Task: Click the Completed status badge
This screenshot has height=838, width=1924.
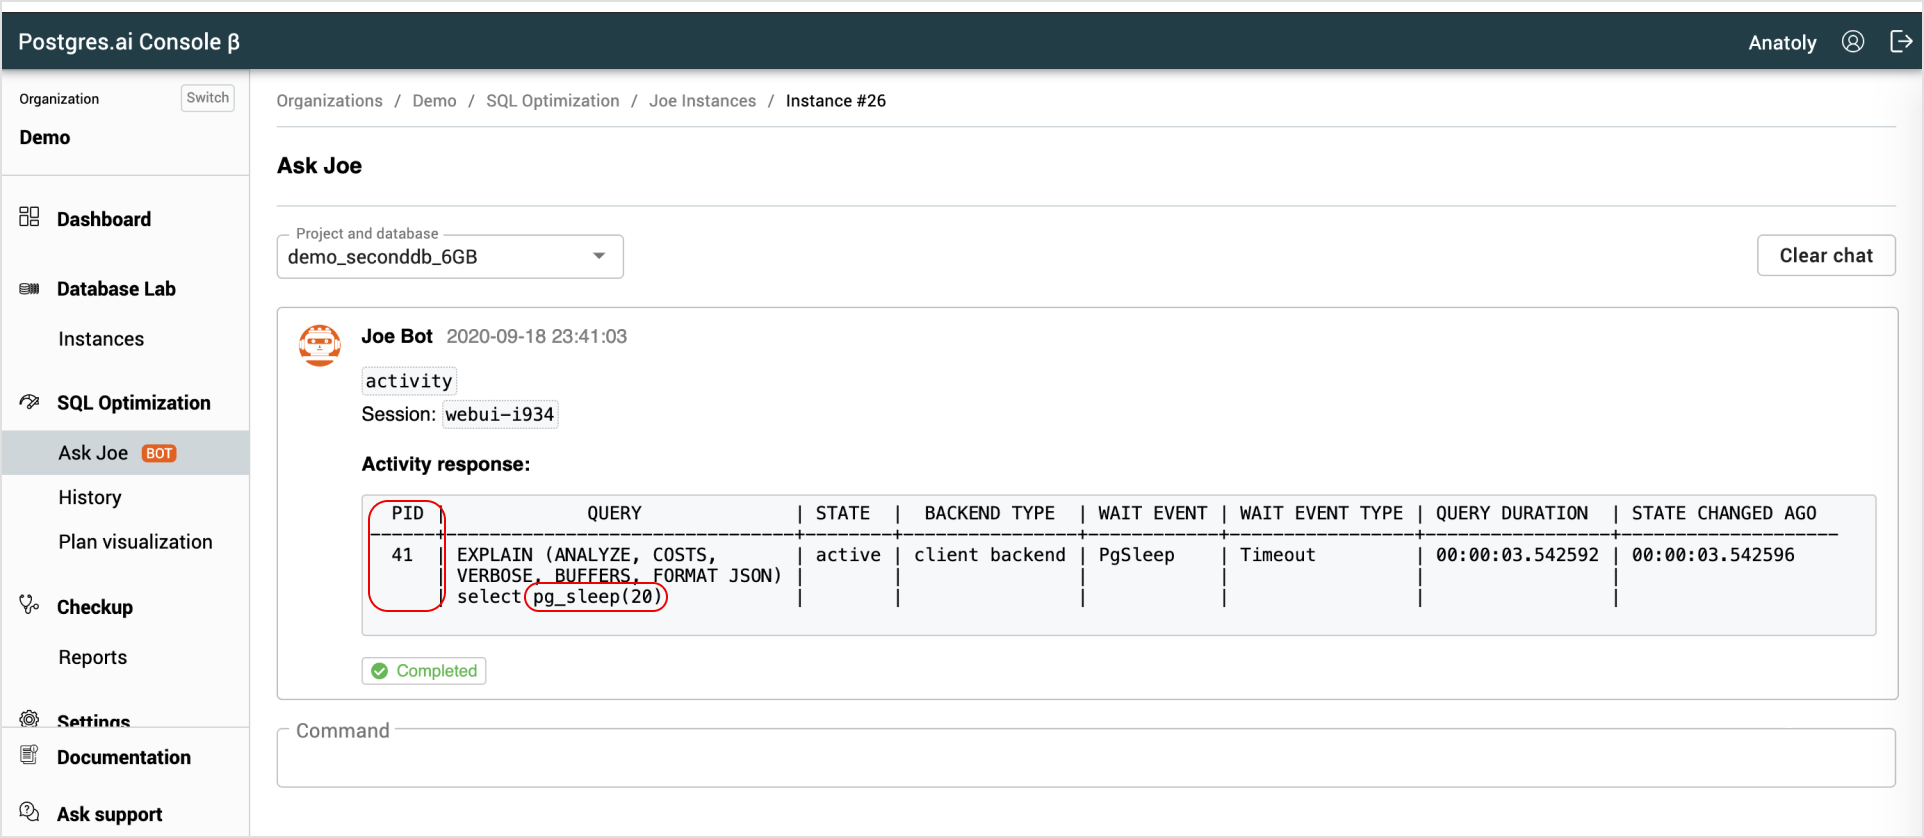Action: [424, 671]
